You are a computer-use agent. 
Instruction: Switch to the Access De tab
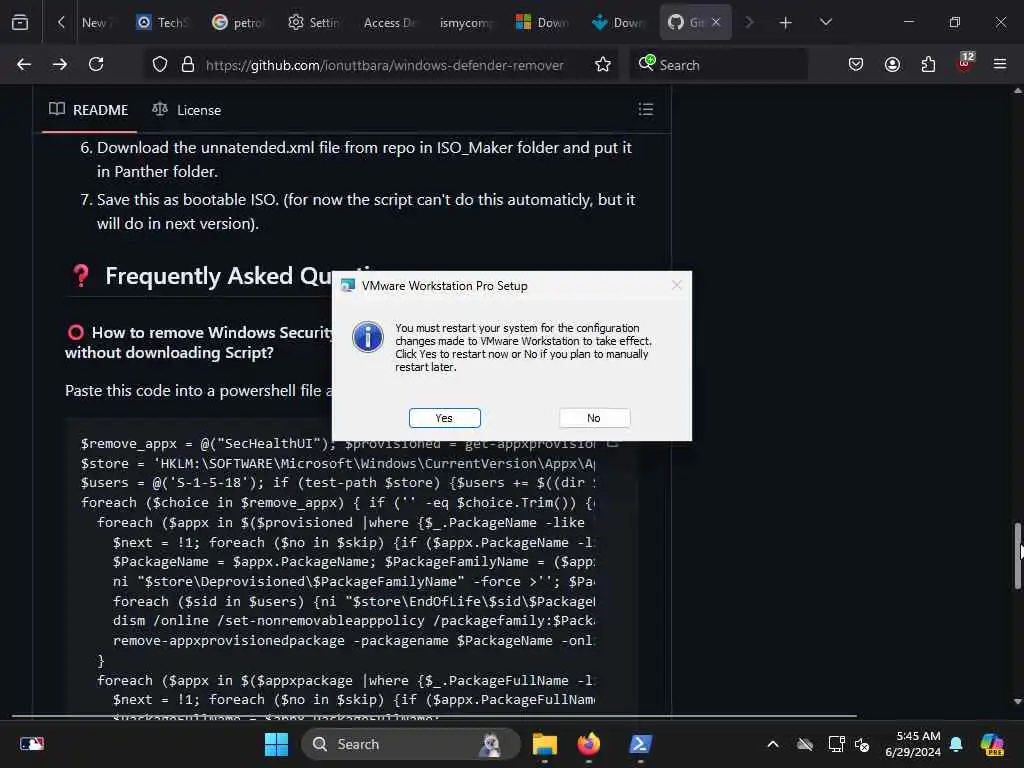click(x=389, y=22)
